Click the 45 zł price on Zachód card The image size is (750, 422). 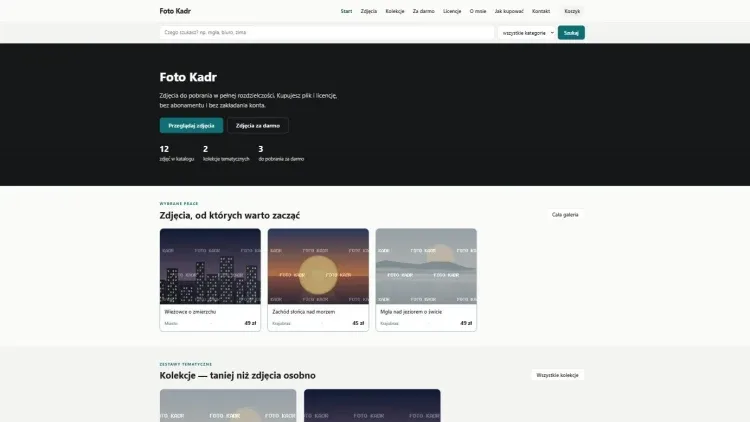(358, 323)
